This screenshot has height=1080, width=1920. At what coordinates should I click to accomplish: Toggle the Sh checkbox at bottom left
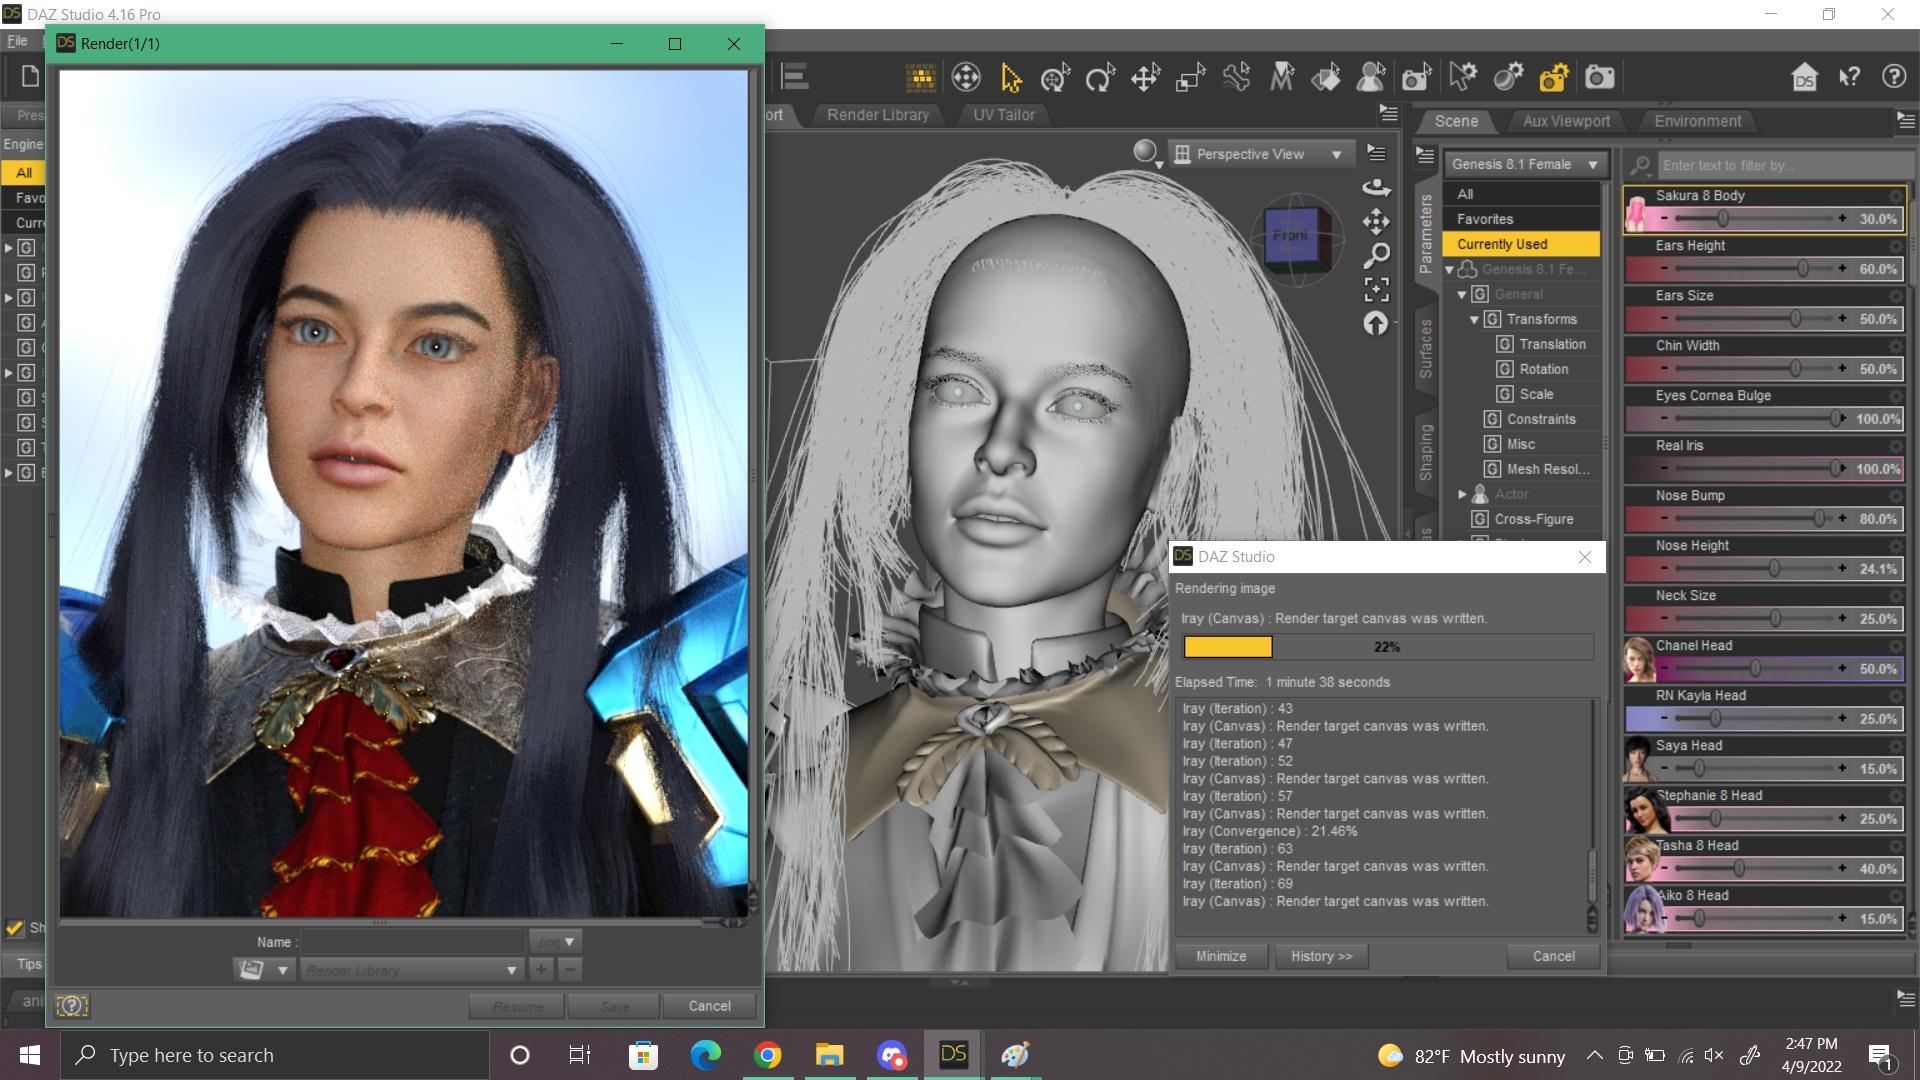(x=15, y=927)
